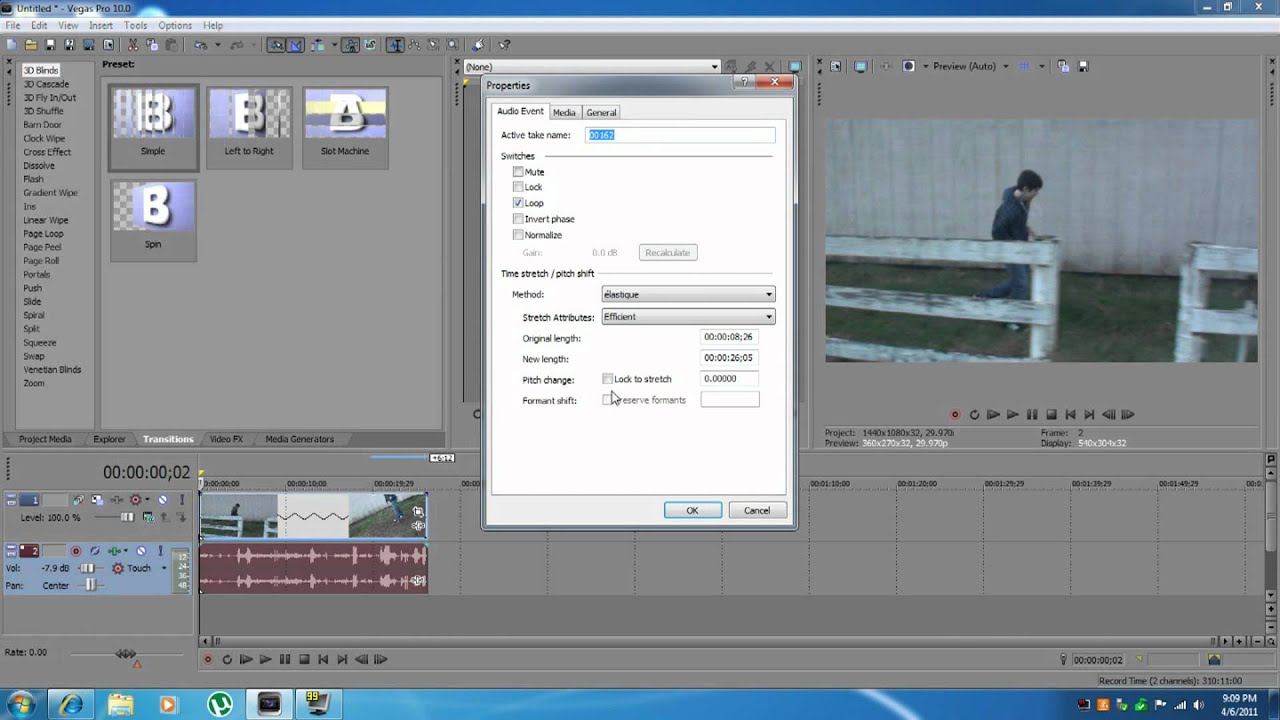Toggle the Enable Snapping toolbar icon
The width and height of the screenshot is (1280, 720).
[277, 45]
